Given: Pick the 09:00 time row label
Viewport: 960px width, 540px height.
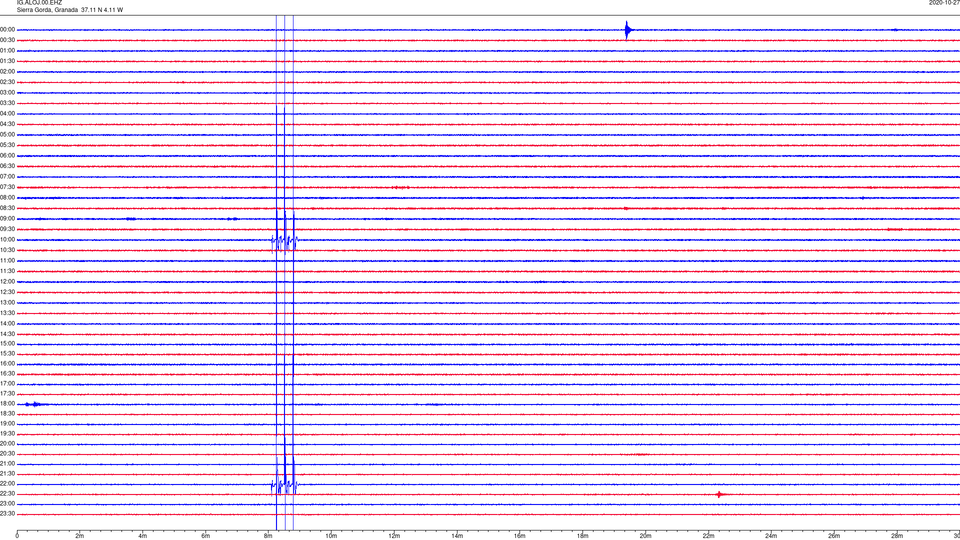Looking at the screenshot, I should (8, 219).
